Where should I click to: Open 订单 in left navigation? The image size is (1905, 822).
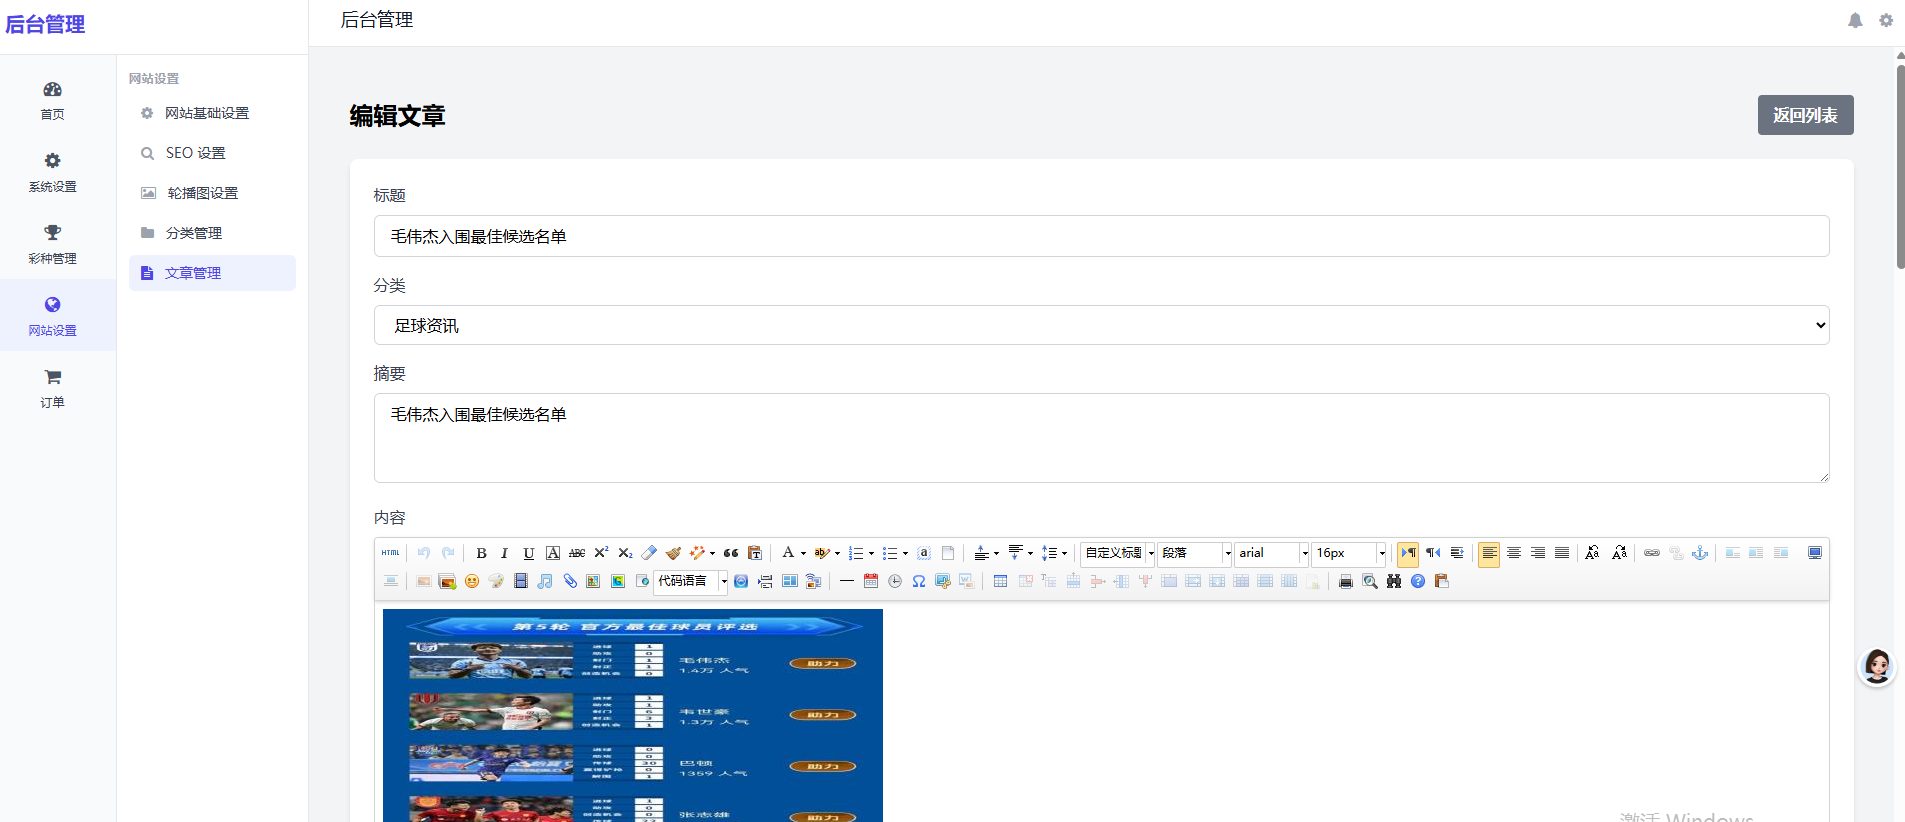(52, 389)
